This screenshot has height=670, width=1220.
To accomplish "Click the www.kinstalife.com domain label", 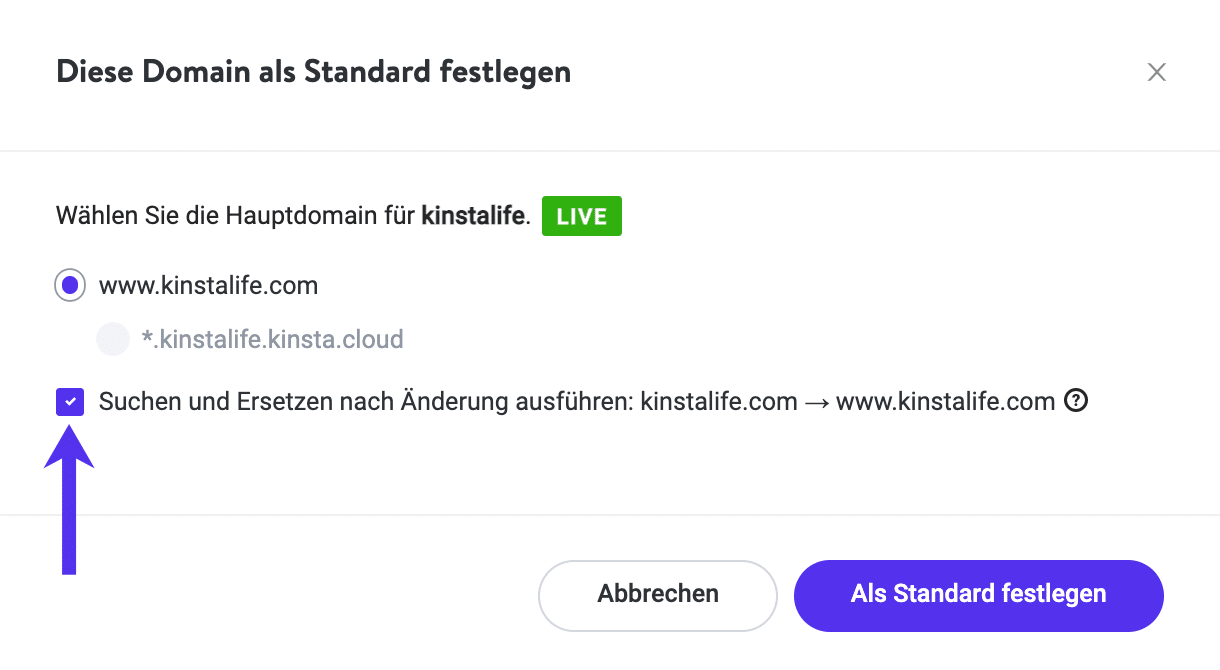I will 207,285.
